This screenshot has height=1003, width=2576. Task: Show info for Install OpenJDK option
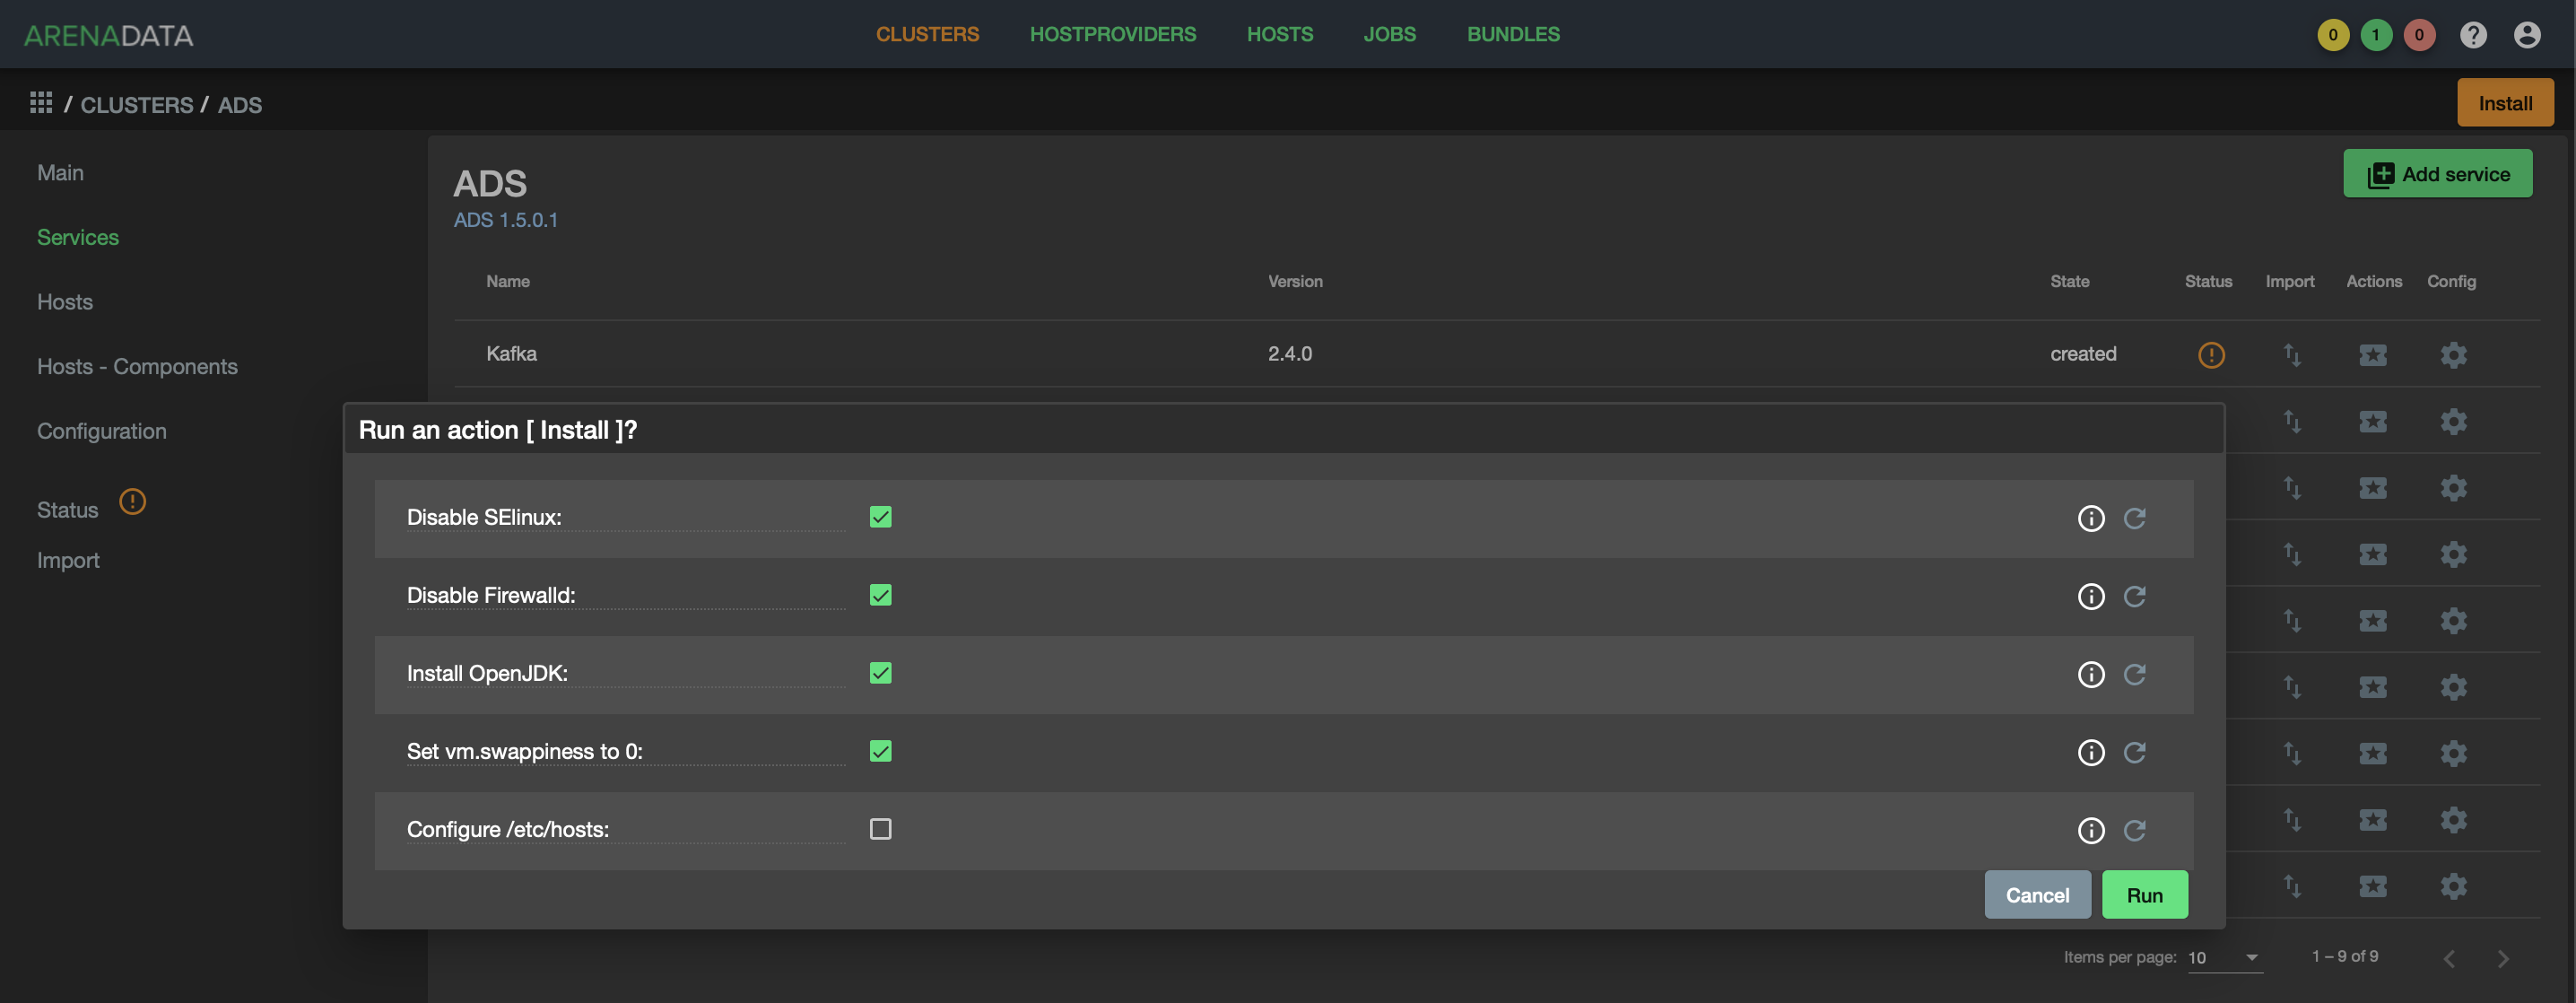pyautogui.click(x=2091, y=674)
